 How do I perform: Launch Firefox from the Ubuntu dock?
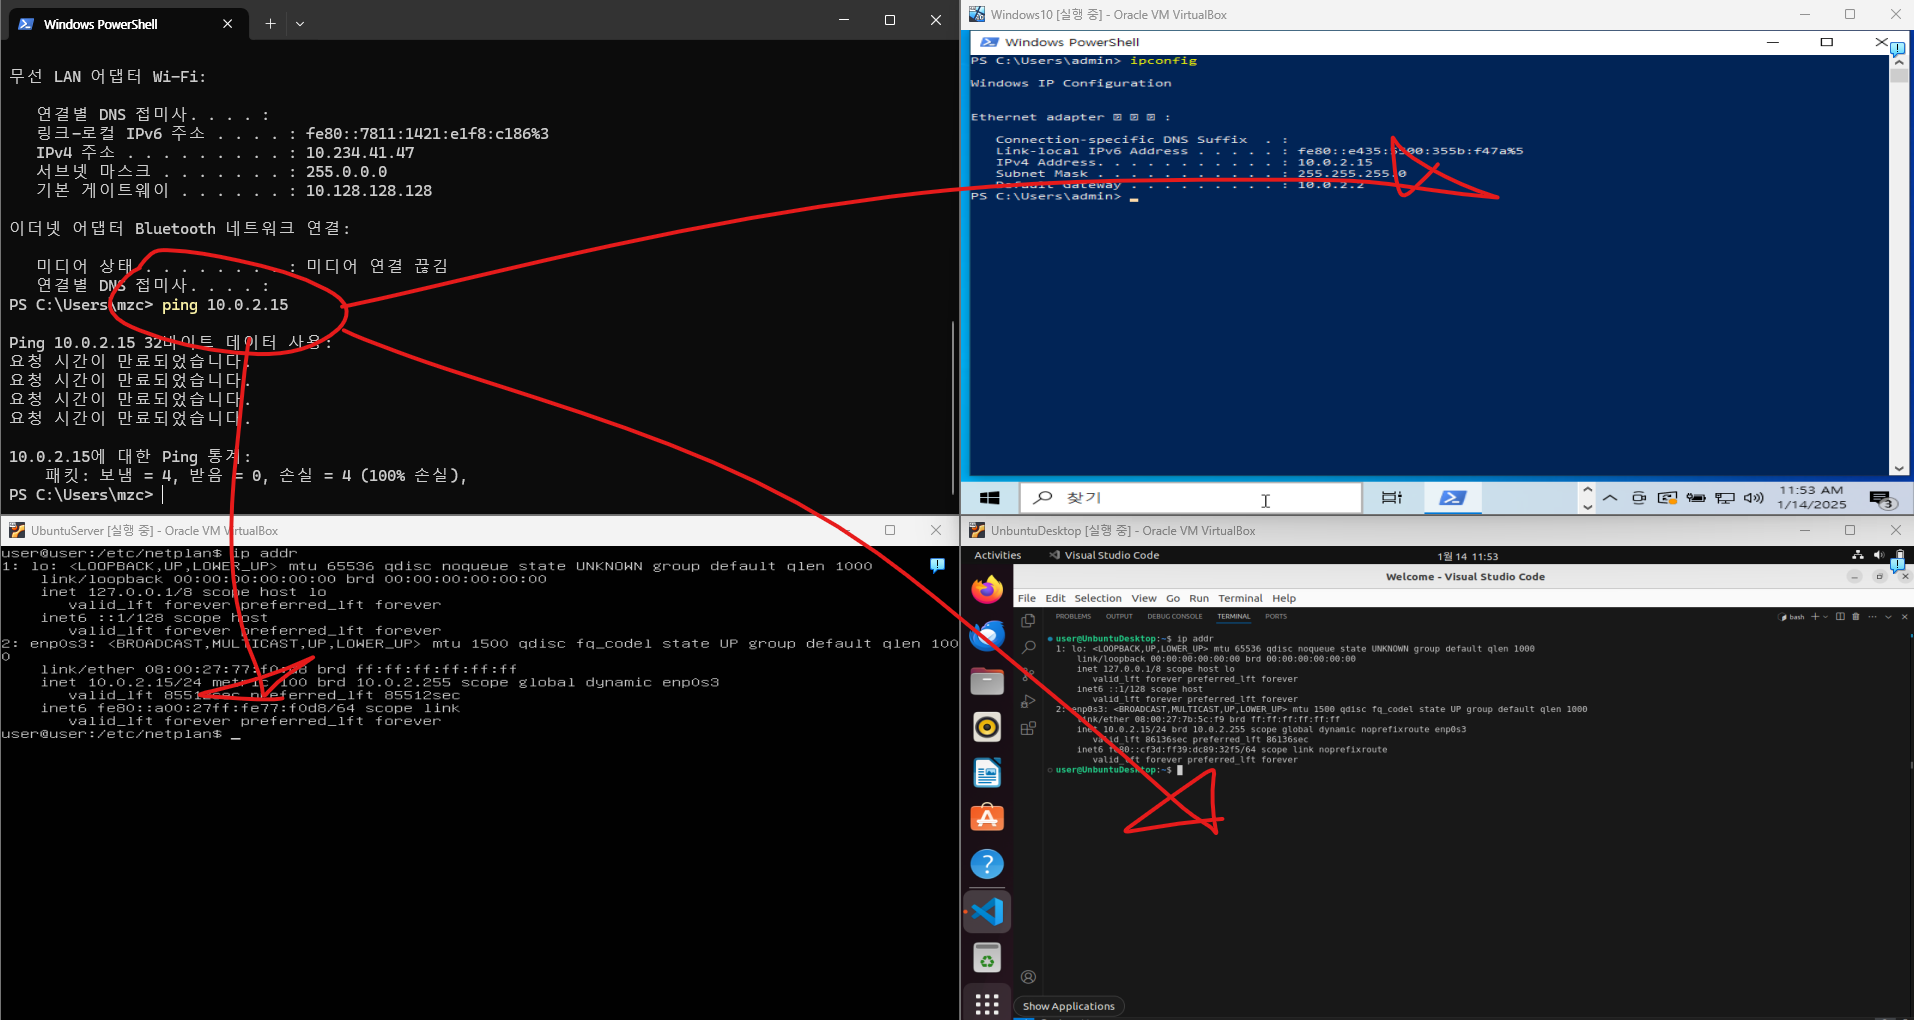(x=987, y=590)
